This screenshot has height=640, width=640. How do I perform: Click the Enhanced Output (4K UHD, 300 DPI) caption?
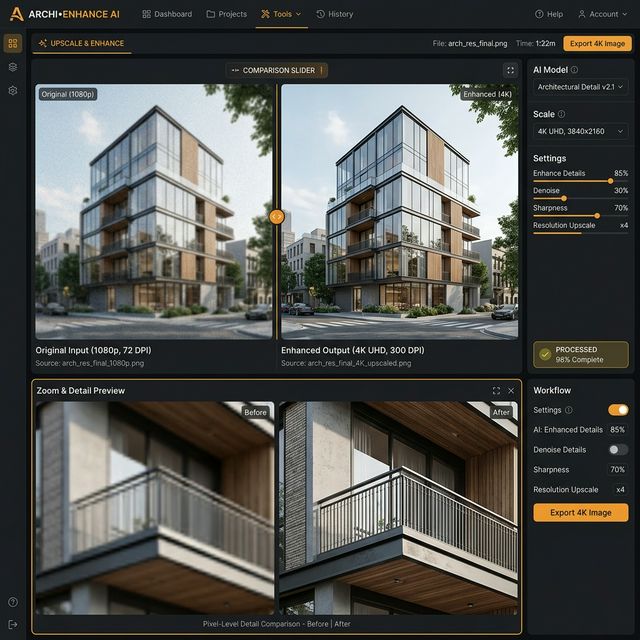(x=353, y=350)
